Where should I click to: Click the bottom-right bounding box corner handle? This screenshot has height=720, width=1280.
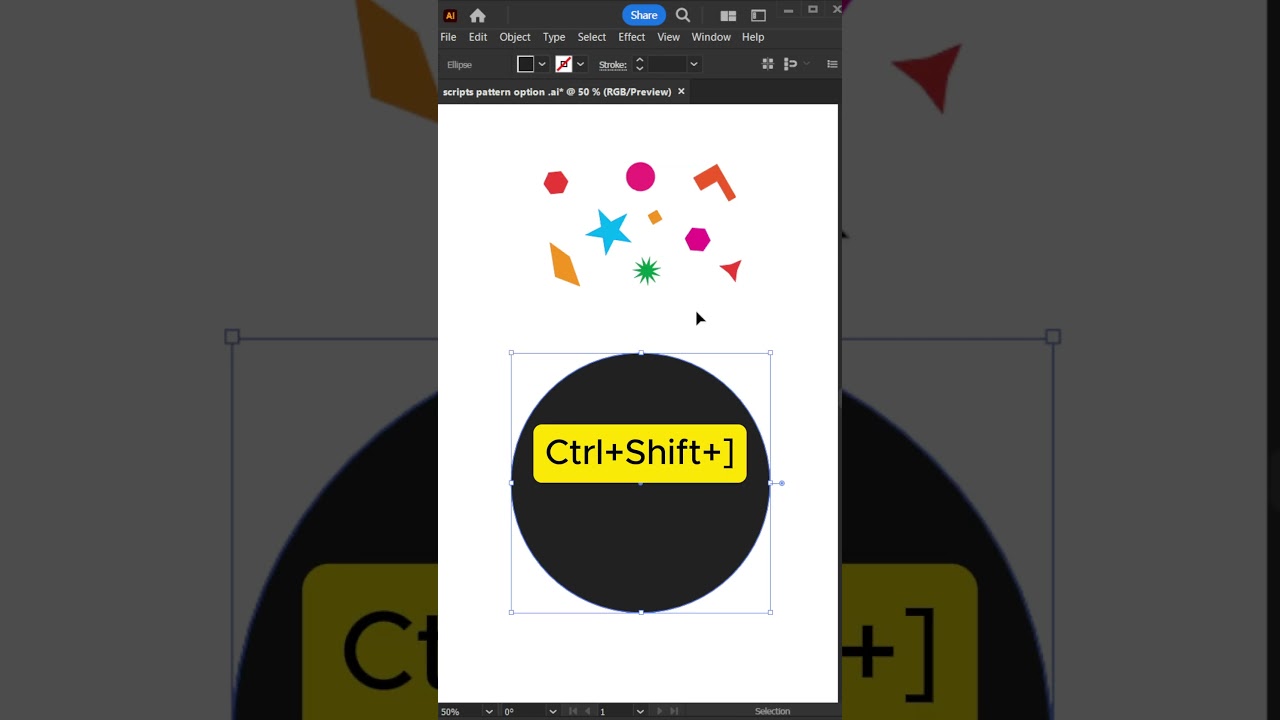[770, 612]
